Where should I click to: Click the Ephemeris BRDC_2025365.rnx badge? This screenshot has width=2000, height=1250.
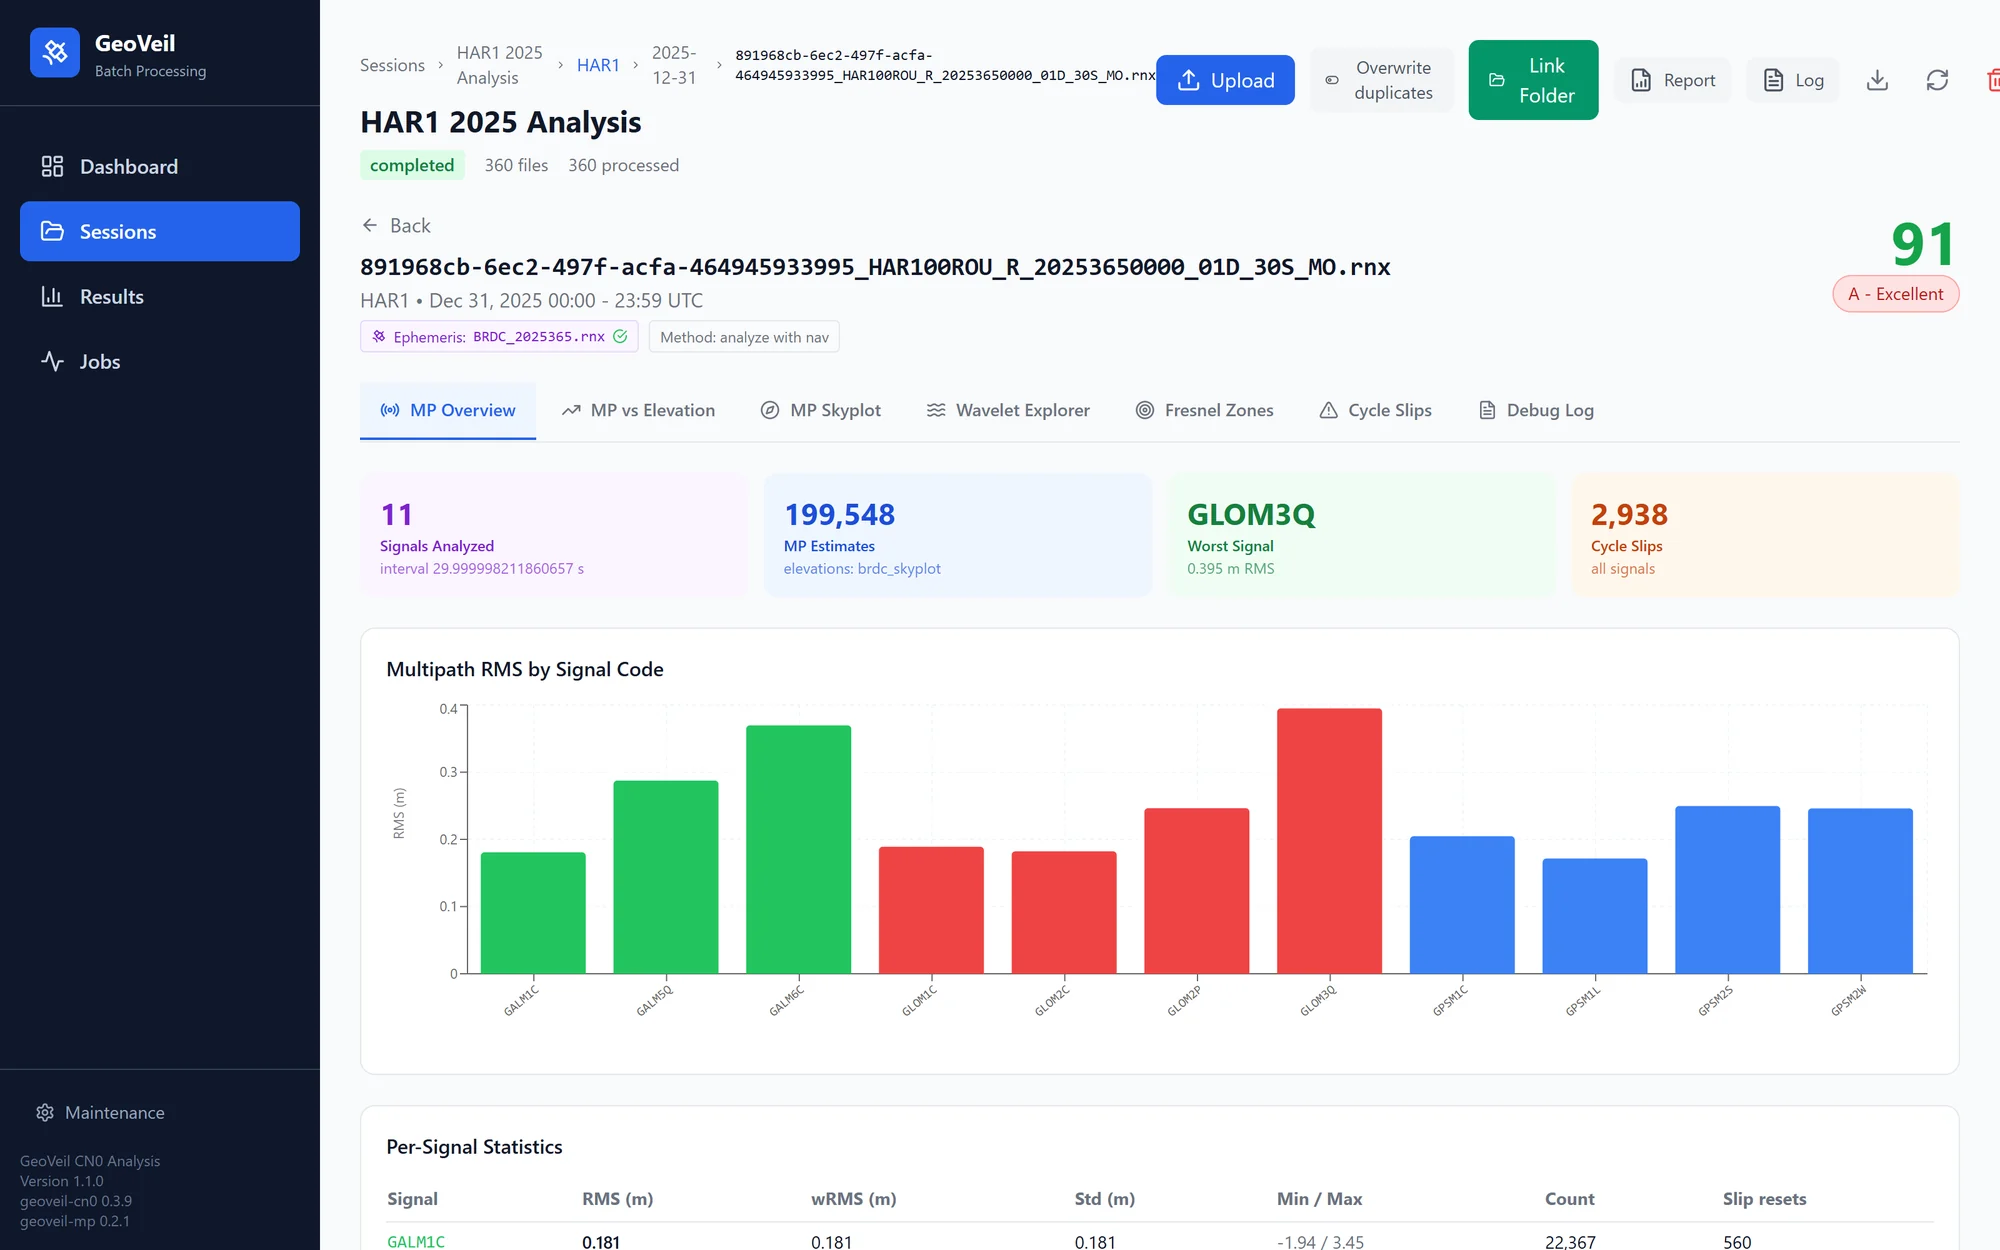coord(499,337)
